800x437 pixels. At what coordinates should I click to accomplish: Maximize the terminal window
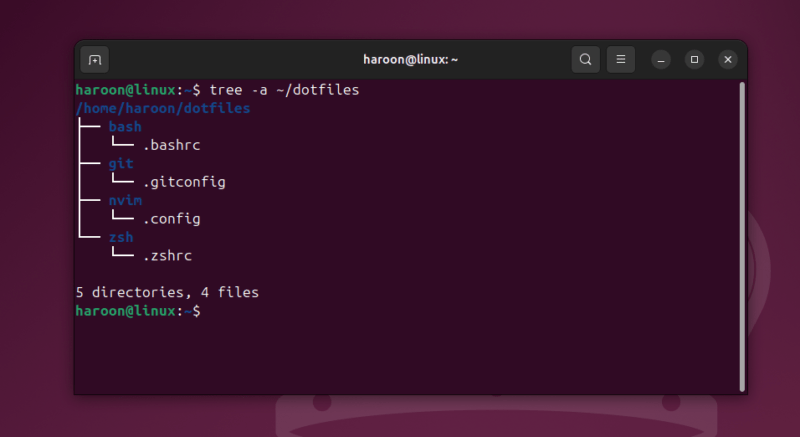pyautogui.click(x=694, y=60)
